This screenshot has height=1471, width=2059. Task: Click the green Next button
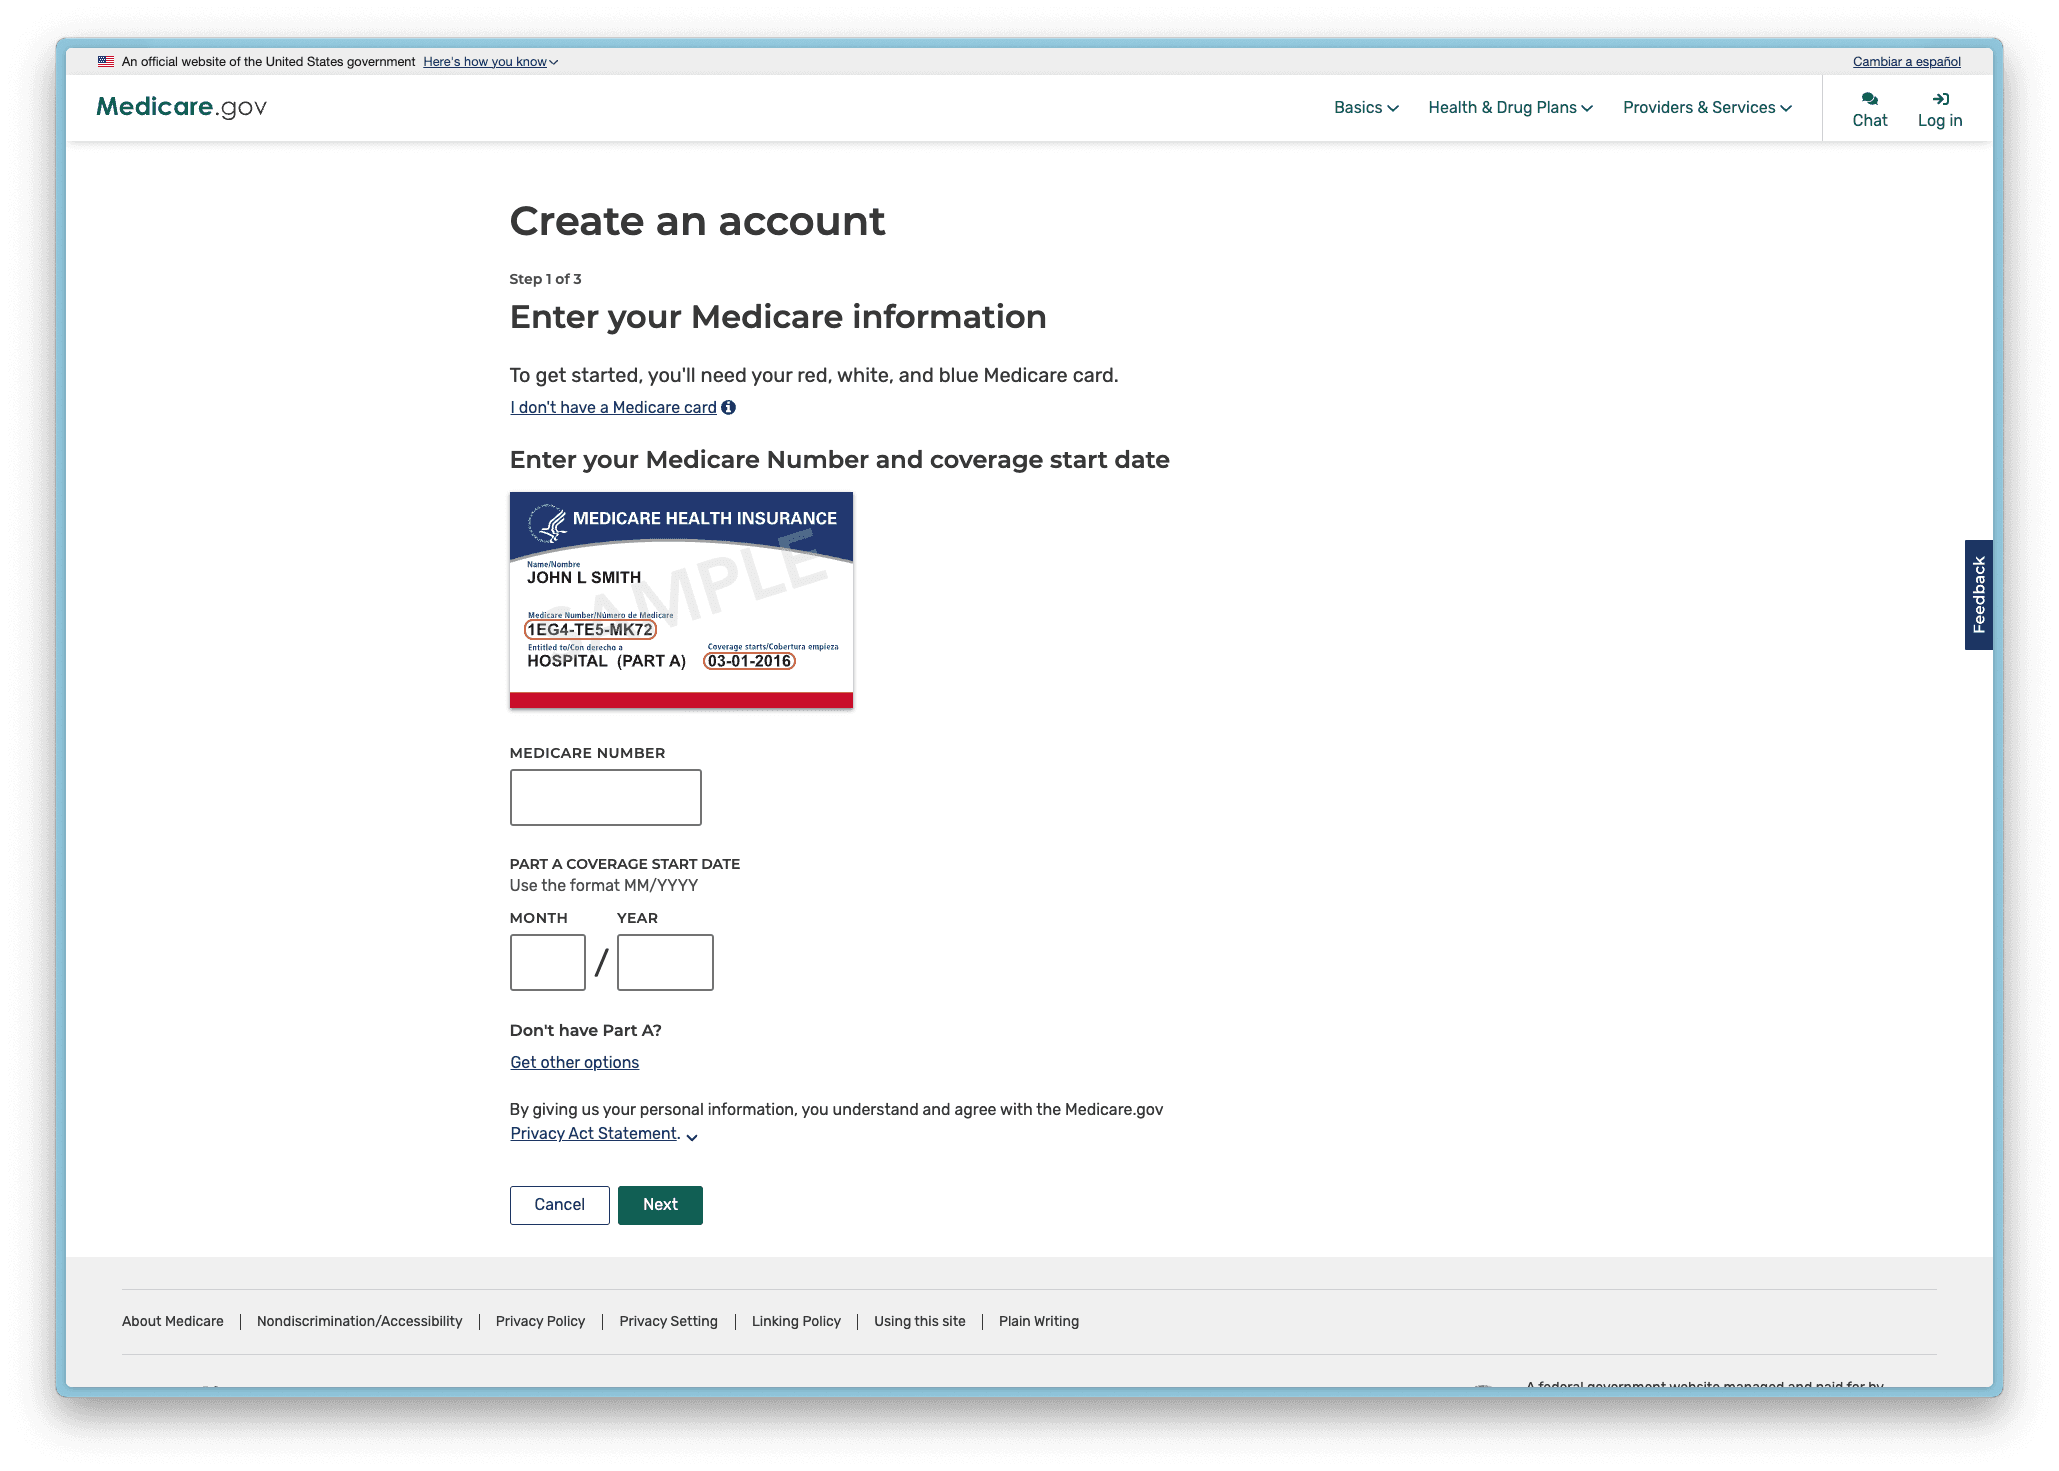660,1205
